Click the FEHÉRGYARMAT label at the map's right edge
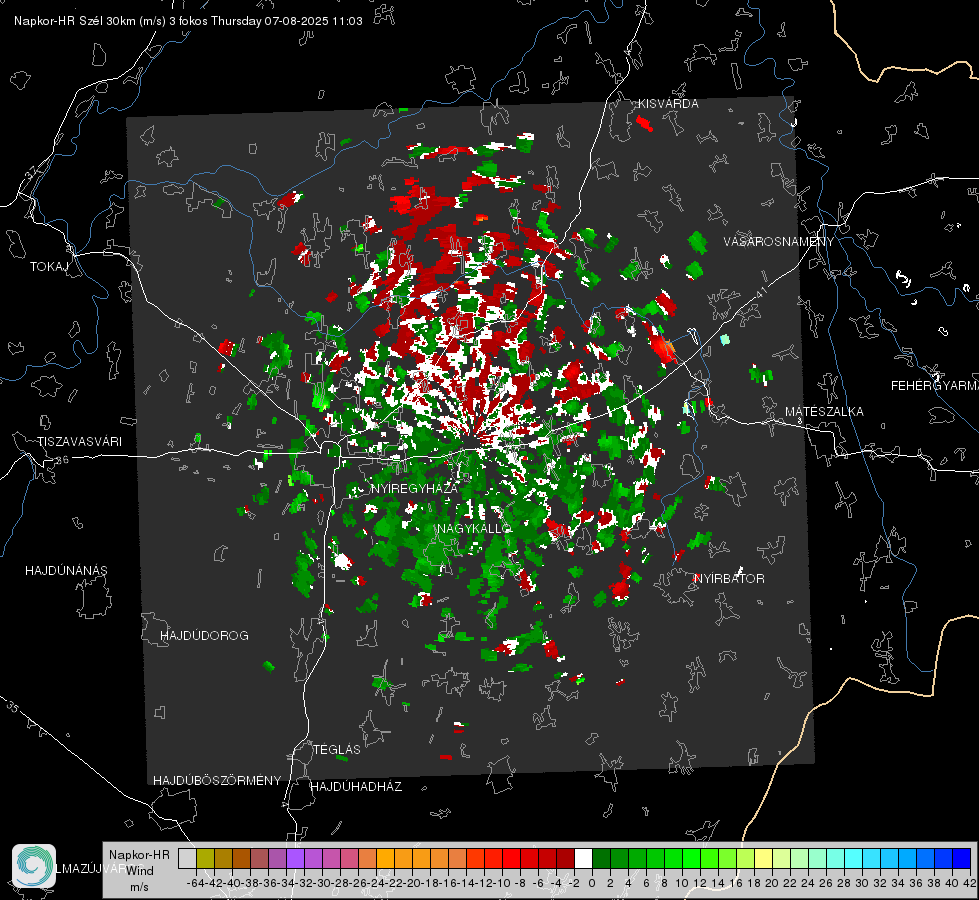 (934, 386)
